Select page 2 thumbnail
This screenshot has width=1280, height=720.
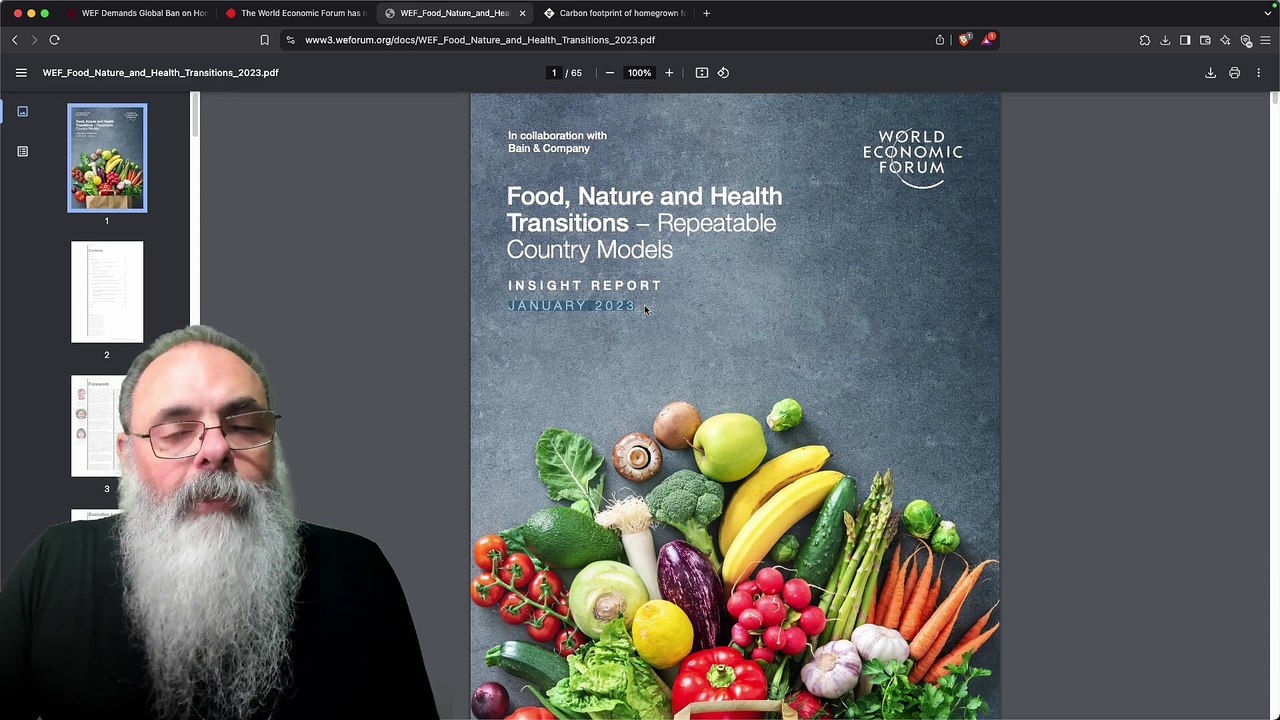point(107,292)
